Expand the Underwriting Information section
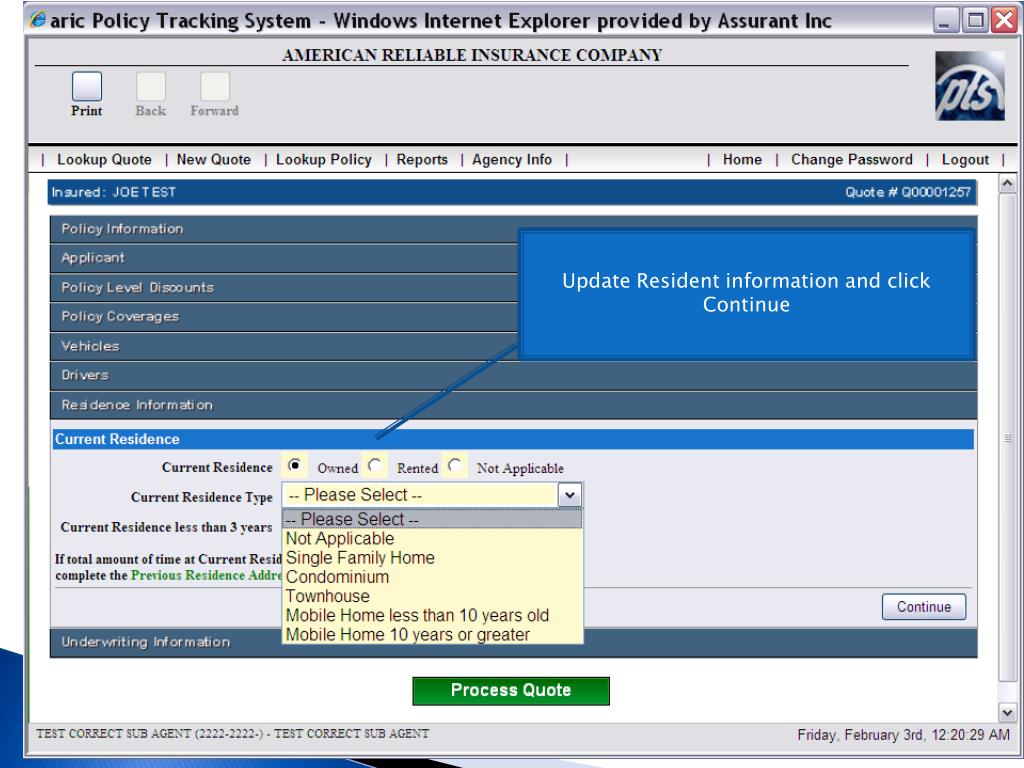 point(513,643)
